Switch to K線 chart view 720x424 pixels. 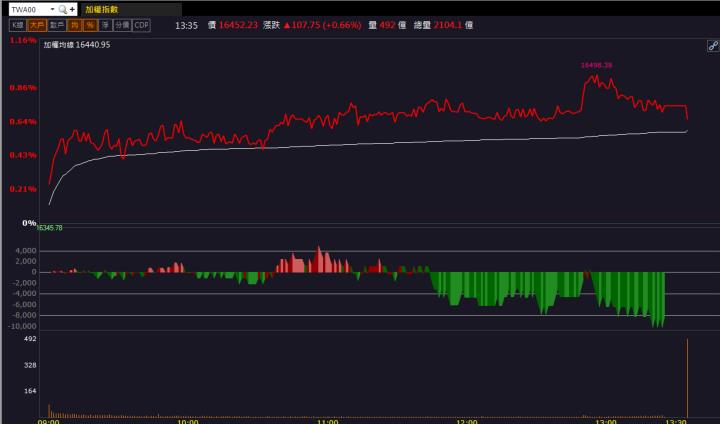(x=17, y=25)
